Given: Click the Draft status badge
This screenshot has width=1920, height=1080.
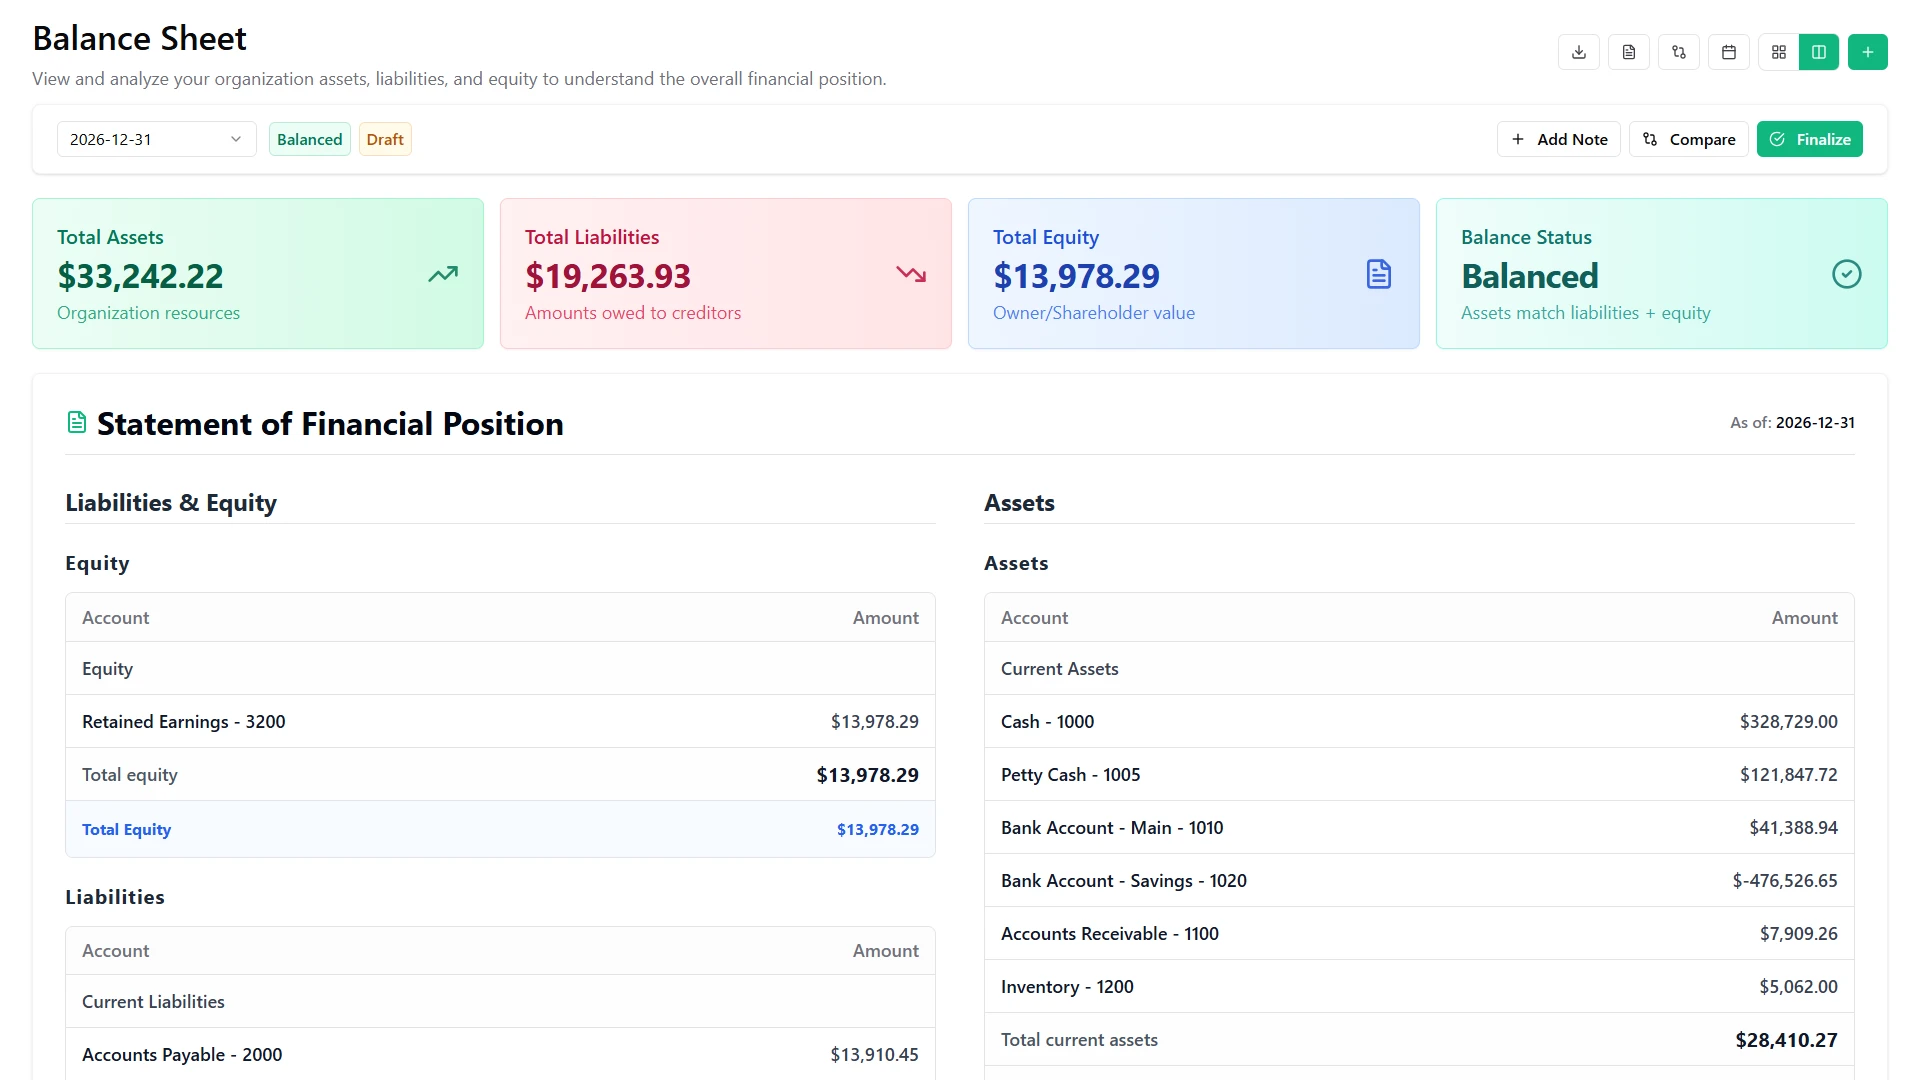Looking at the screenshot, I should (385, 139).
